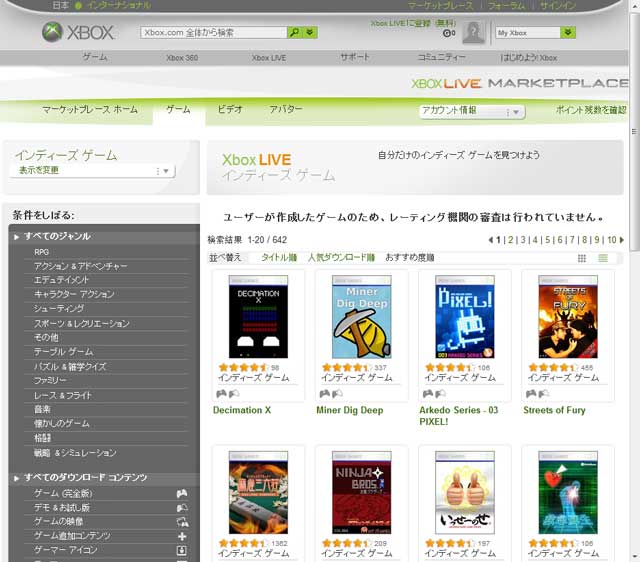
Task: Filter by パズル & 雑学クイズ genre
Action: pos(70,367)
